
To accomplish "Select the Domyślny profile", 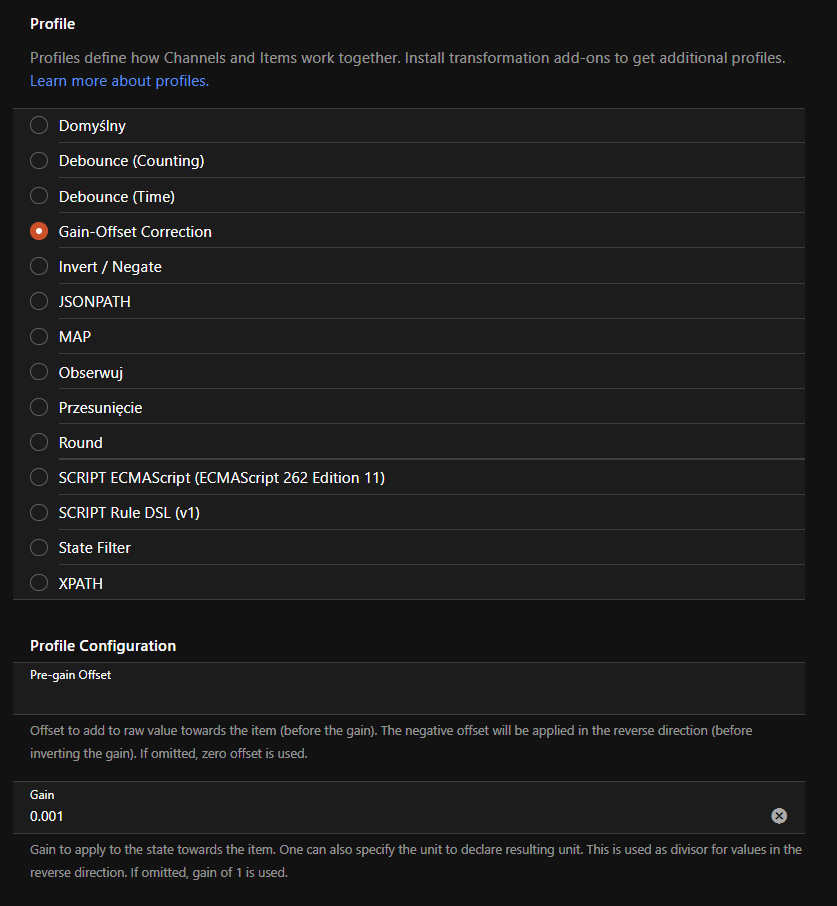I will [39, 126].
